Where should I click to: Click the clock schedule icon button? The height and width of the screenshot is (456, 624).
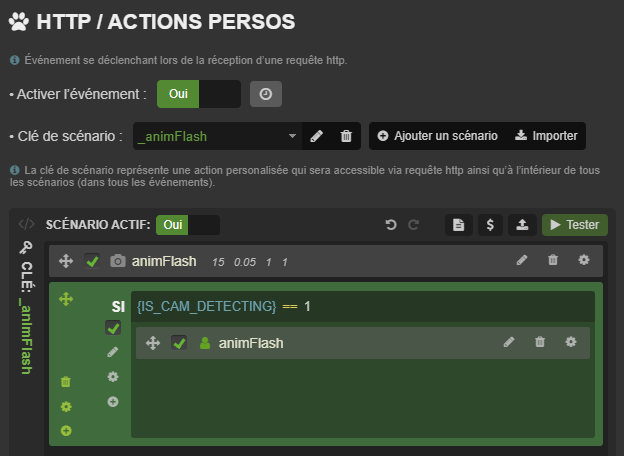pos(265,94)
